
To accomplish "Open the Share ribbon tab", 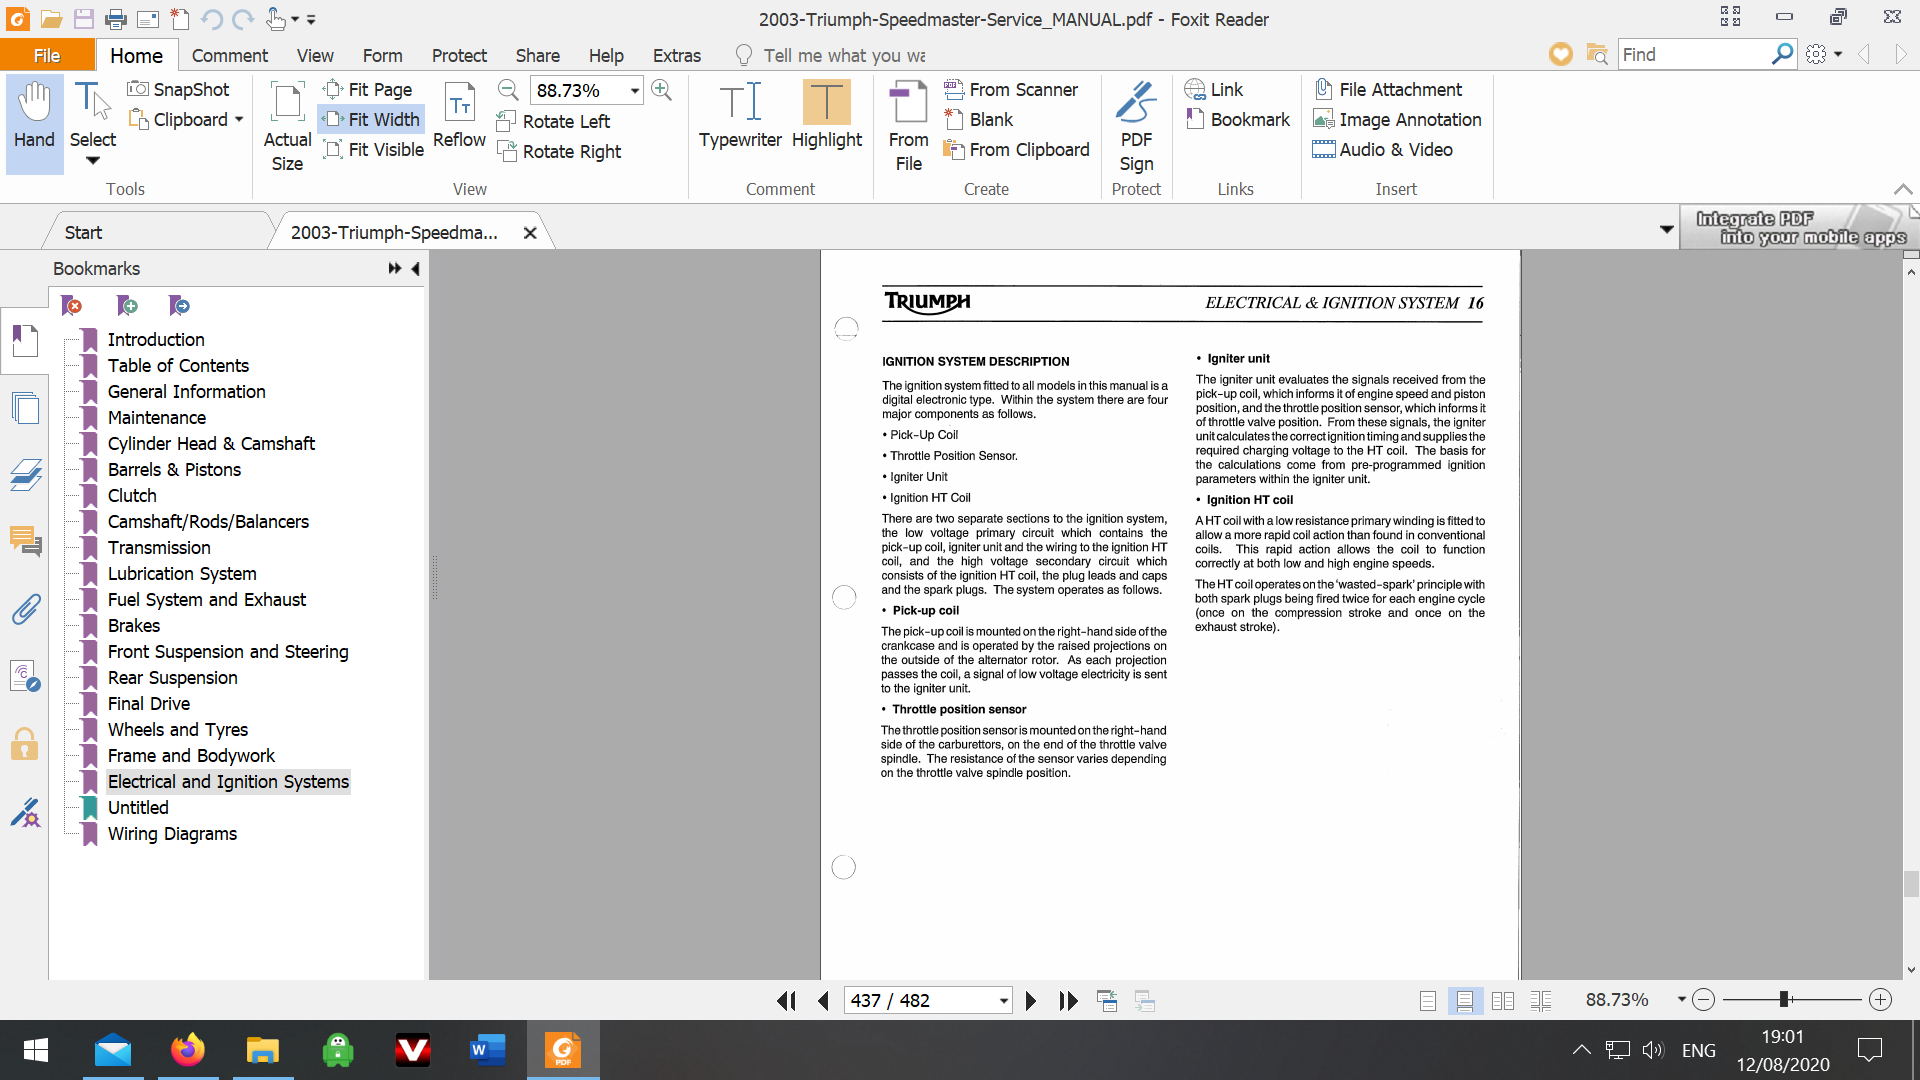I will (x=537, y=55).
